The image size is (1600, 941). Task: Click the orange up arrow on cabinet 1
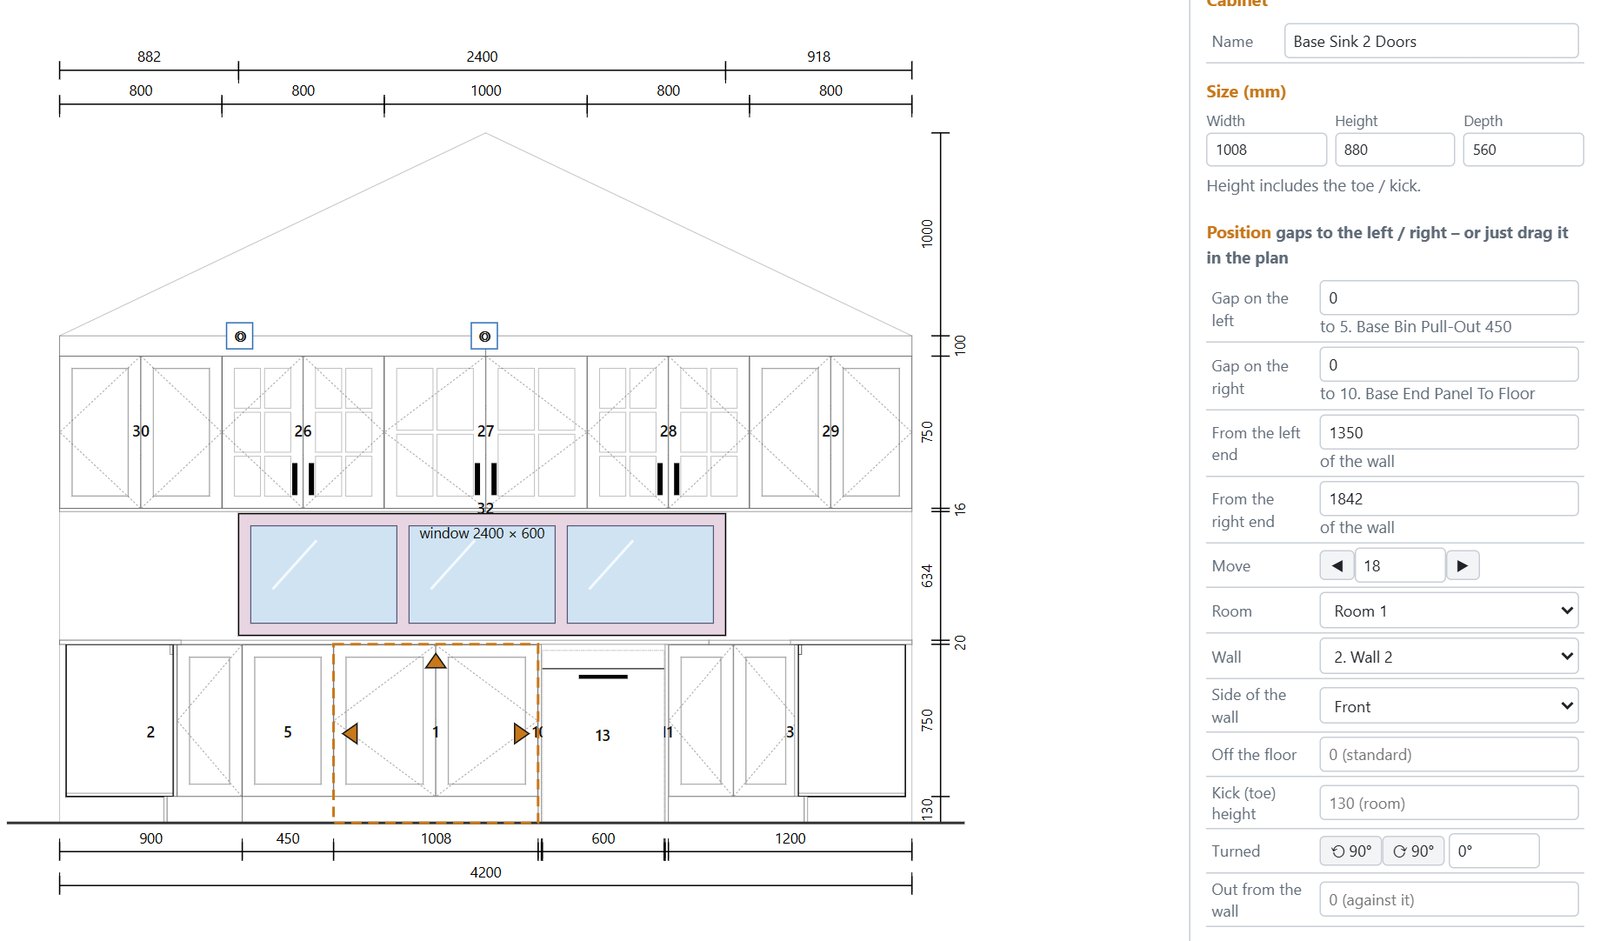435,660
